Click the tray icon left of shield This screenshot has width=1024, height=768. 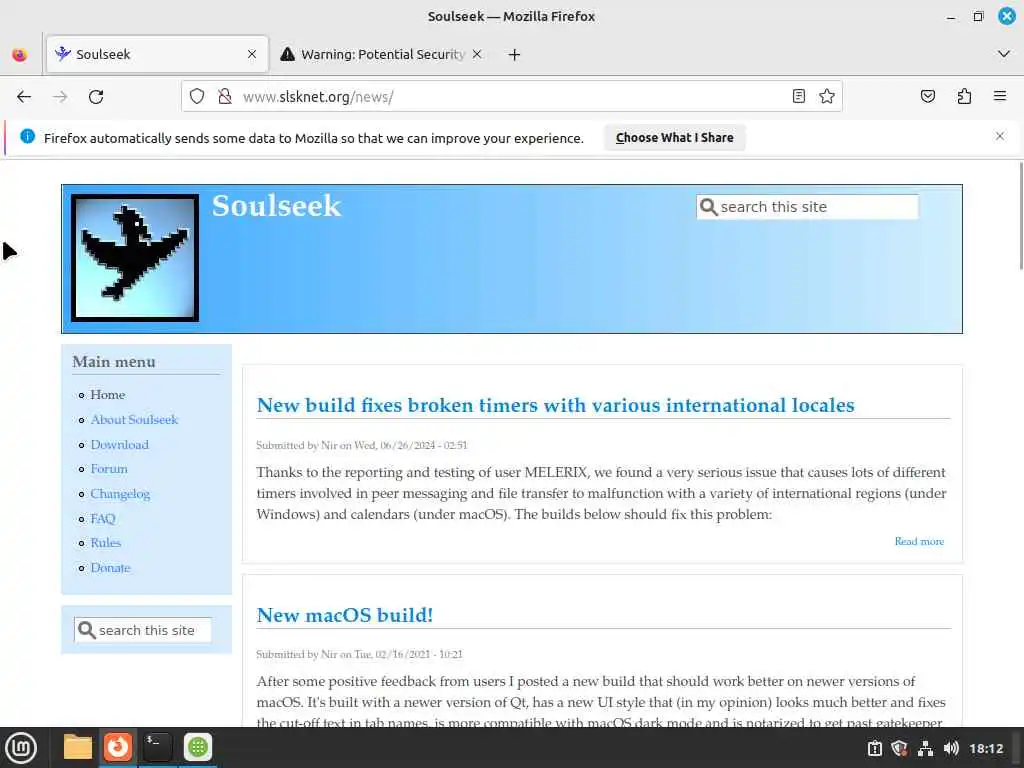point(874,748)
